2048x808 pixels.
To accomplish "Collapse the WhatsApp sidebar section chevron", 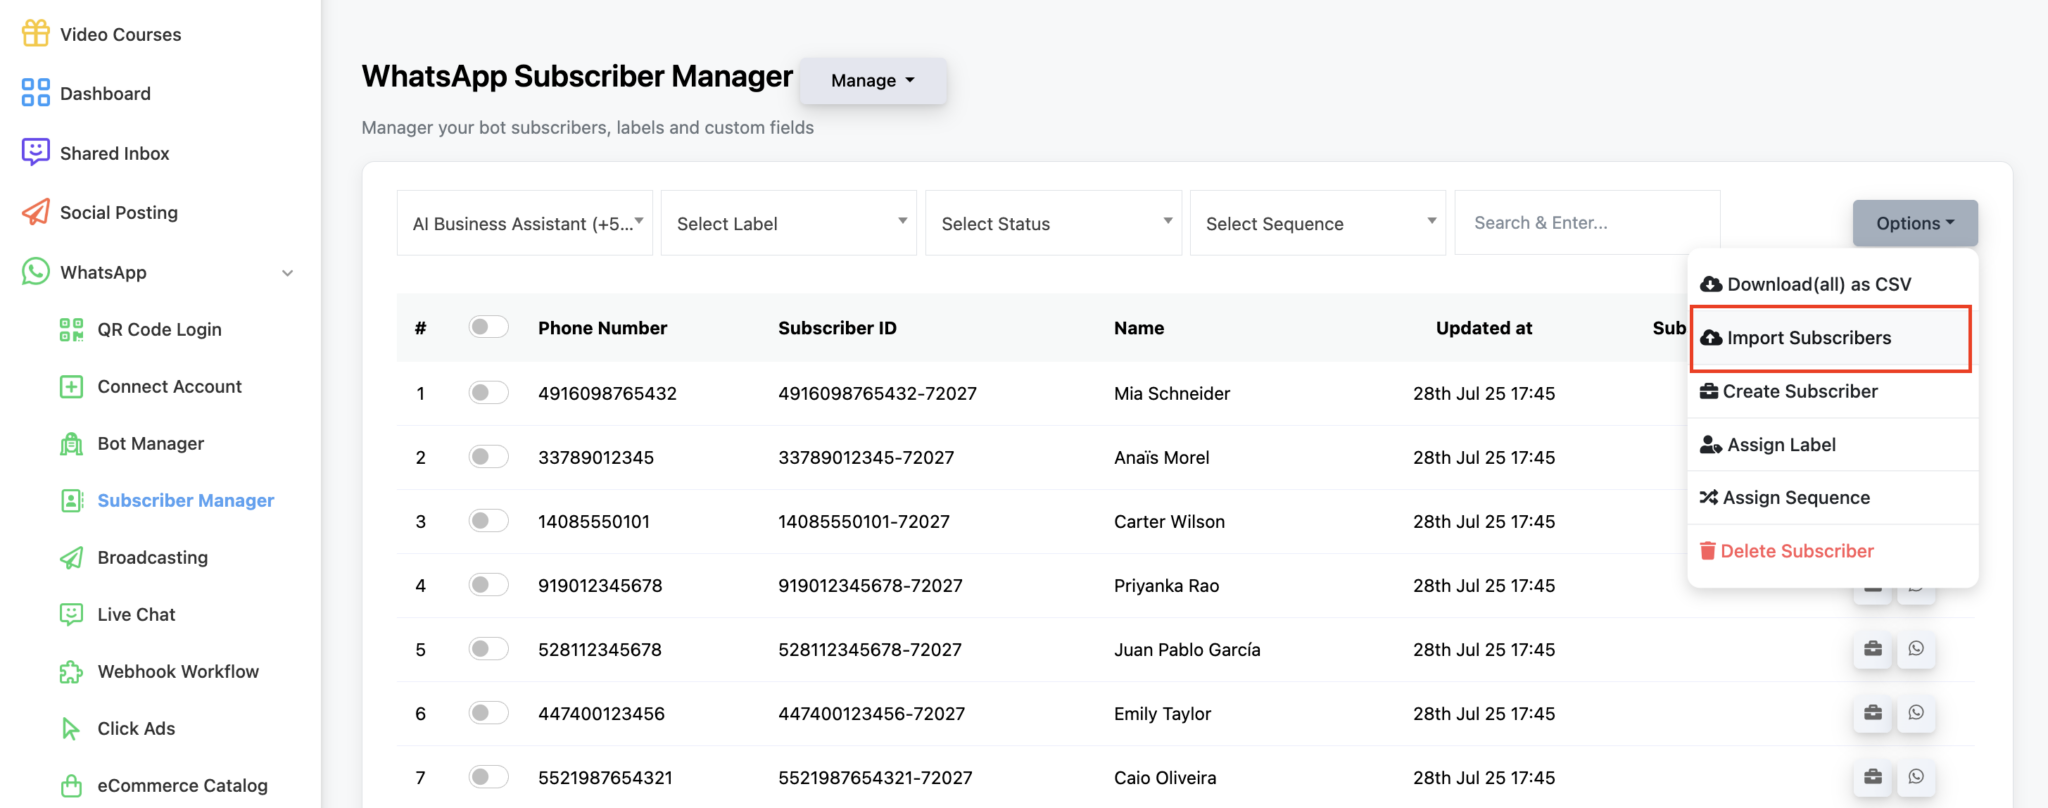I will coord(287,273).
